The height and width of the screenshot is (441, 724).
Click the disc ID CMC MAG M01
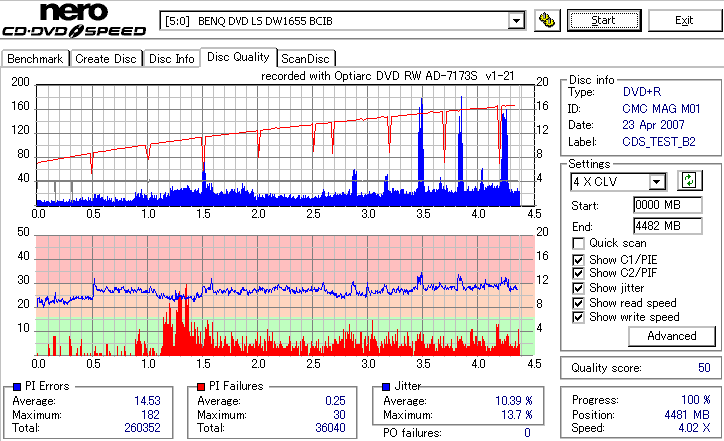pos(661,109)
